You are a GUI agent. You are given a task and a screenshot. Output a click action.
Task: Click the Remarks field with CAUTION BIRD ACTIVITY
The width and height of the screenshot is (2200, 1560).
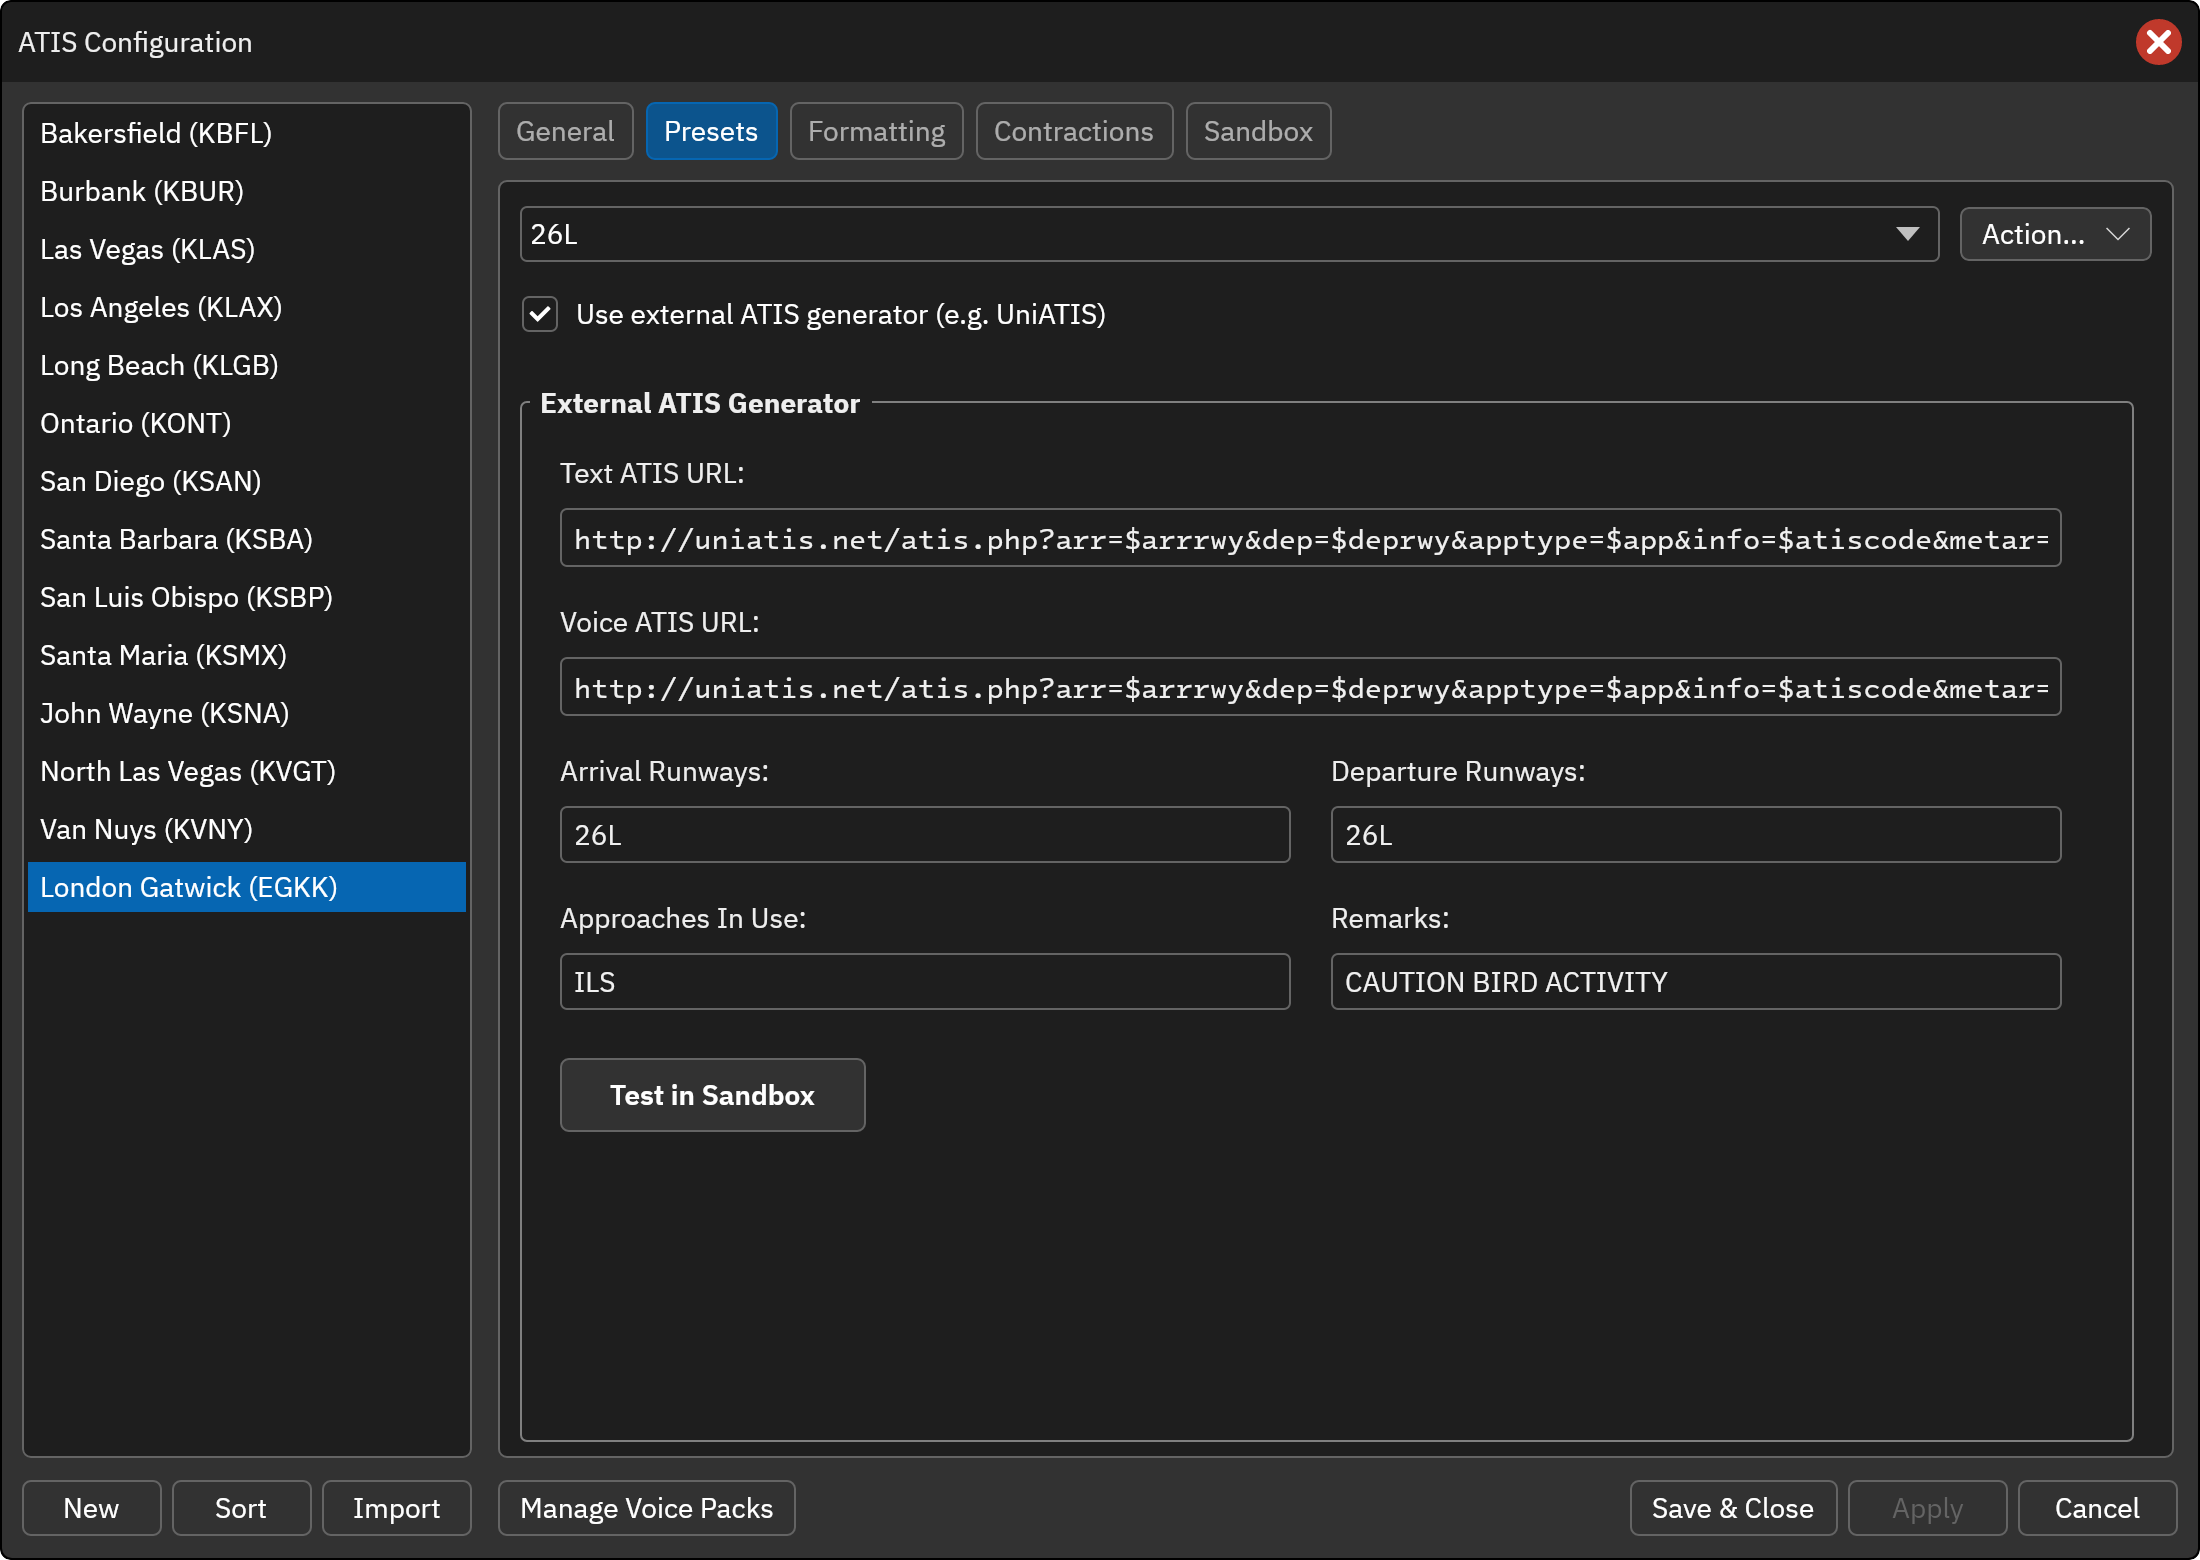tap(1696, 982)
